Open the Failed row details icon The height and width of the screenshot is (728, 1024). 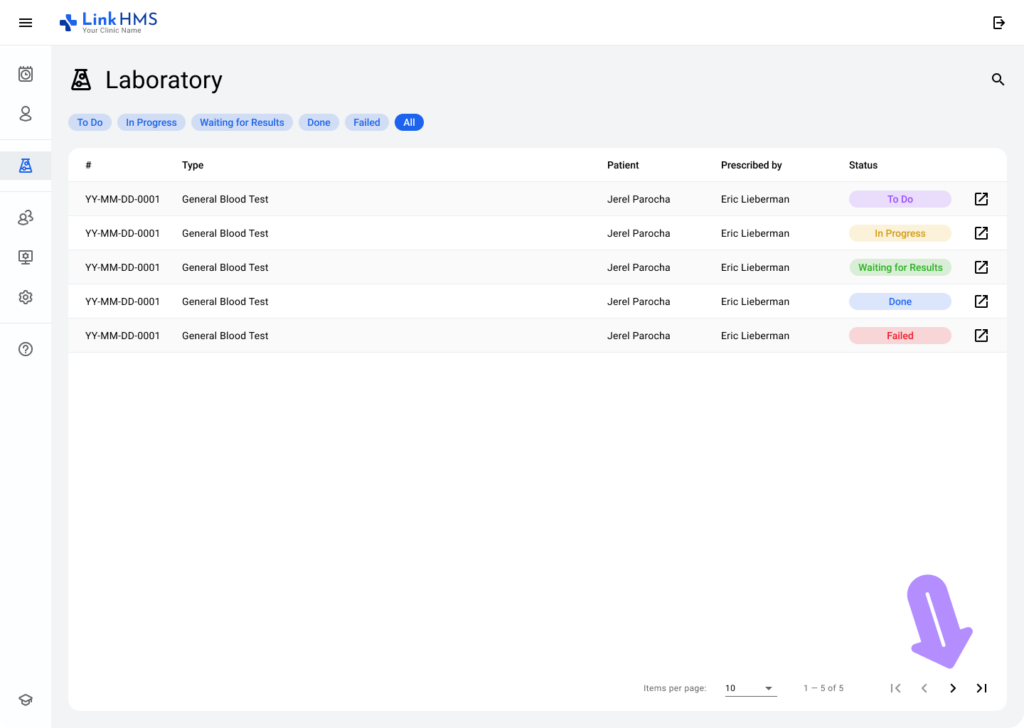pyautogui.click(x=981, y=336)
